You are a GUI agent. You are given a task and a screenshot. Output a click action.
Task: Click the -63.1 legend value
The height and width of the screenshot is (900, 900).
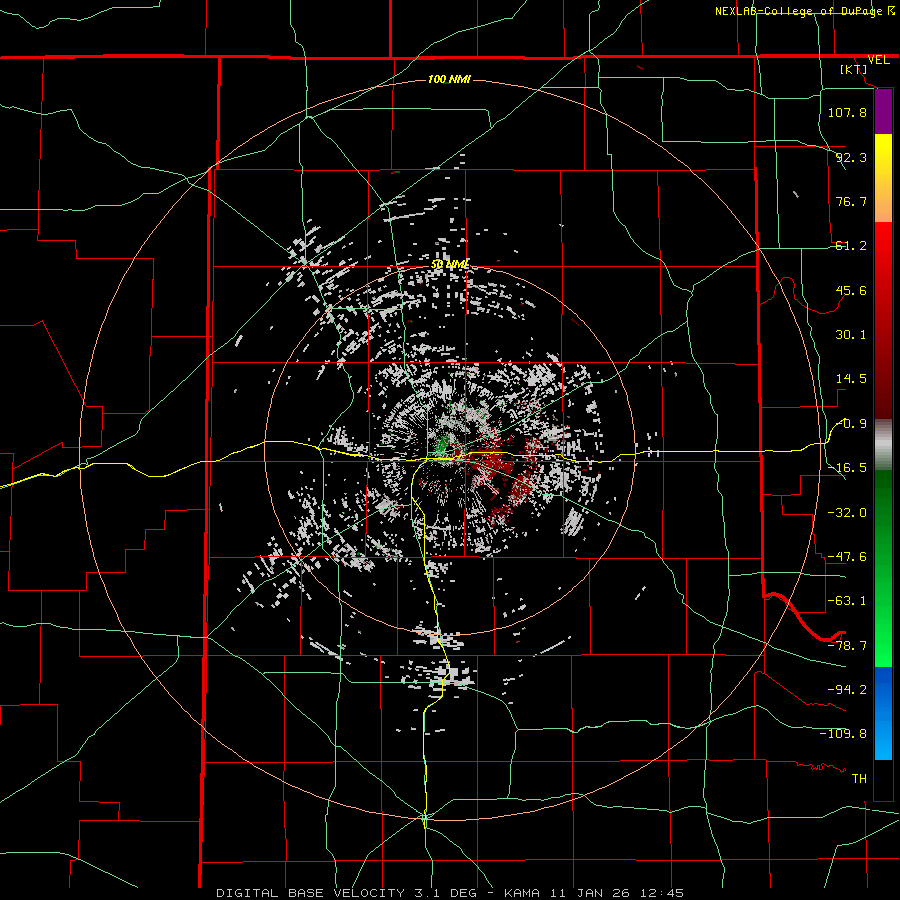tap(847, 601)
